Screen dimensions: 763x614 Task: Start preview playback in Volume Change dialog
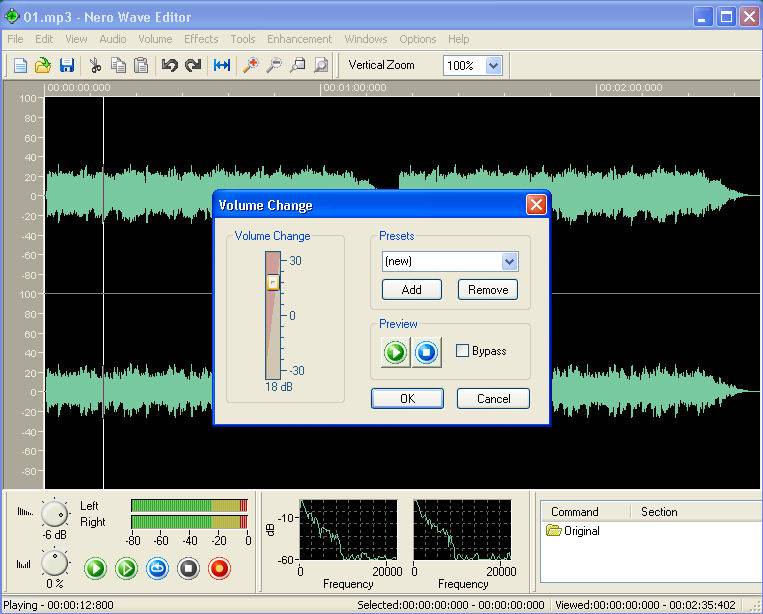tap(395, 352)
